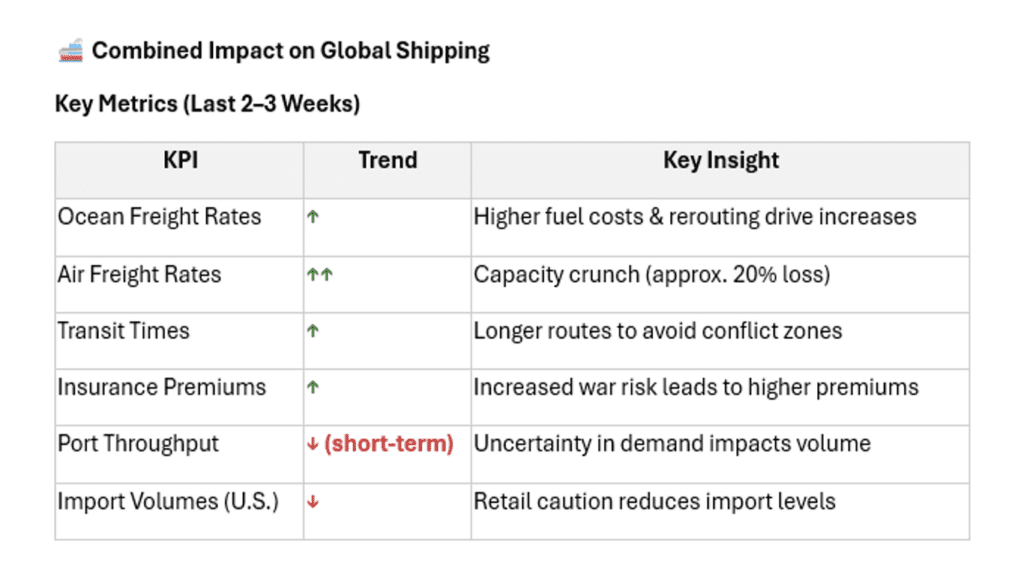Viewport: 1024px width, 585px height.
Task: Click the green up arrow for Transit Times
Action: click(x=313, y=330)
